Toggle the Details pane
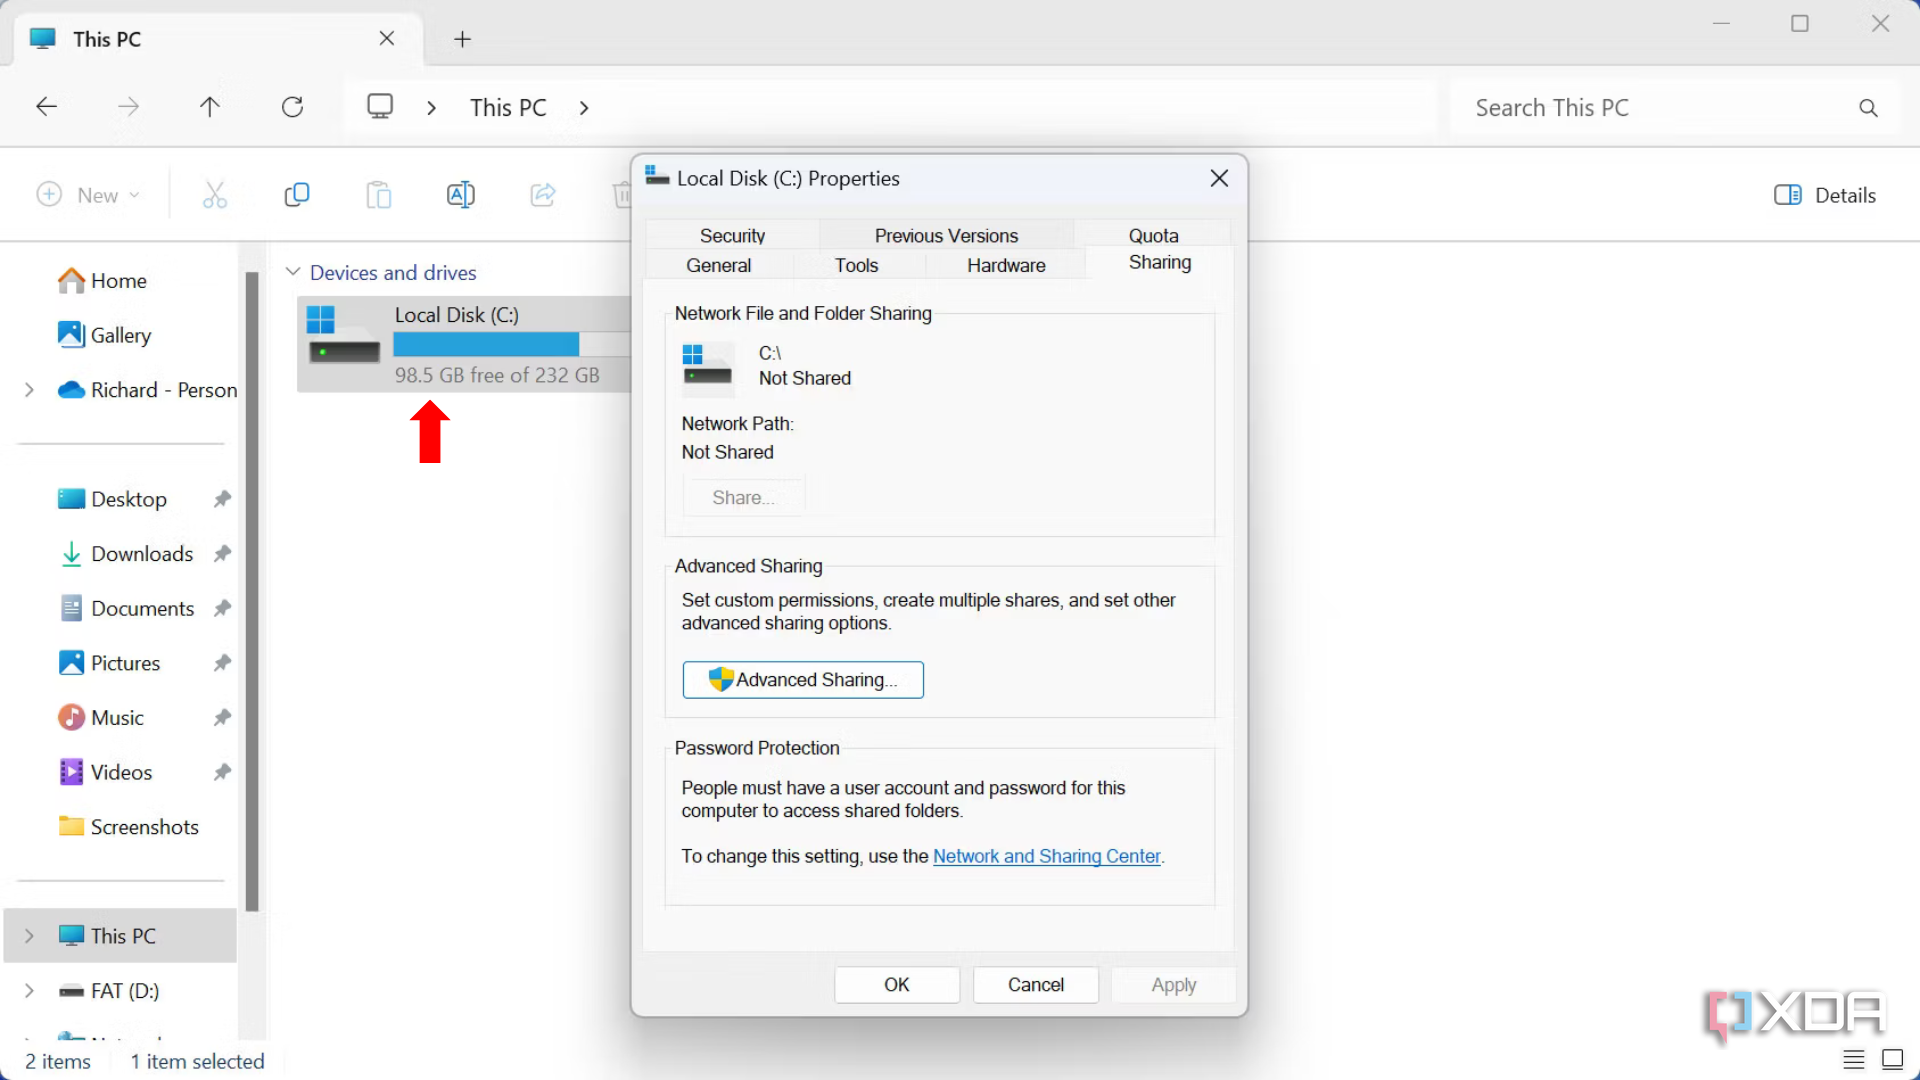 pos(1824,194)
